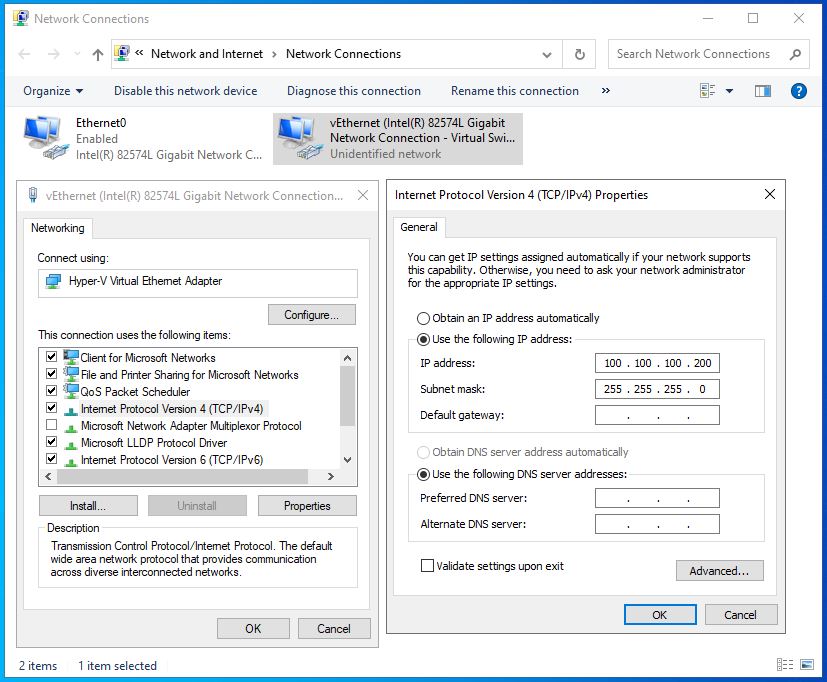
Task: Click the Forward navigation arrow
Action: click(54, 54)
